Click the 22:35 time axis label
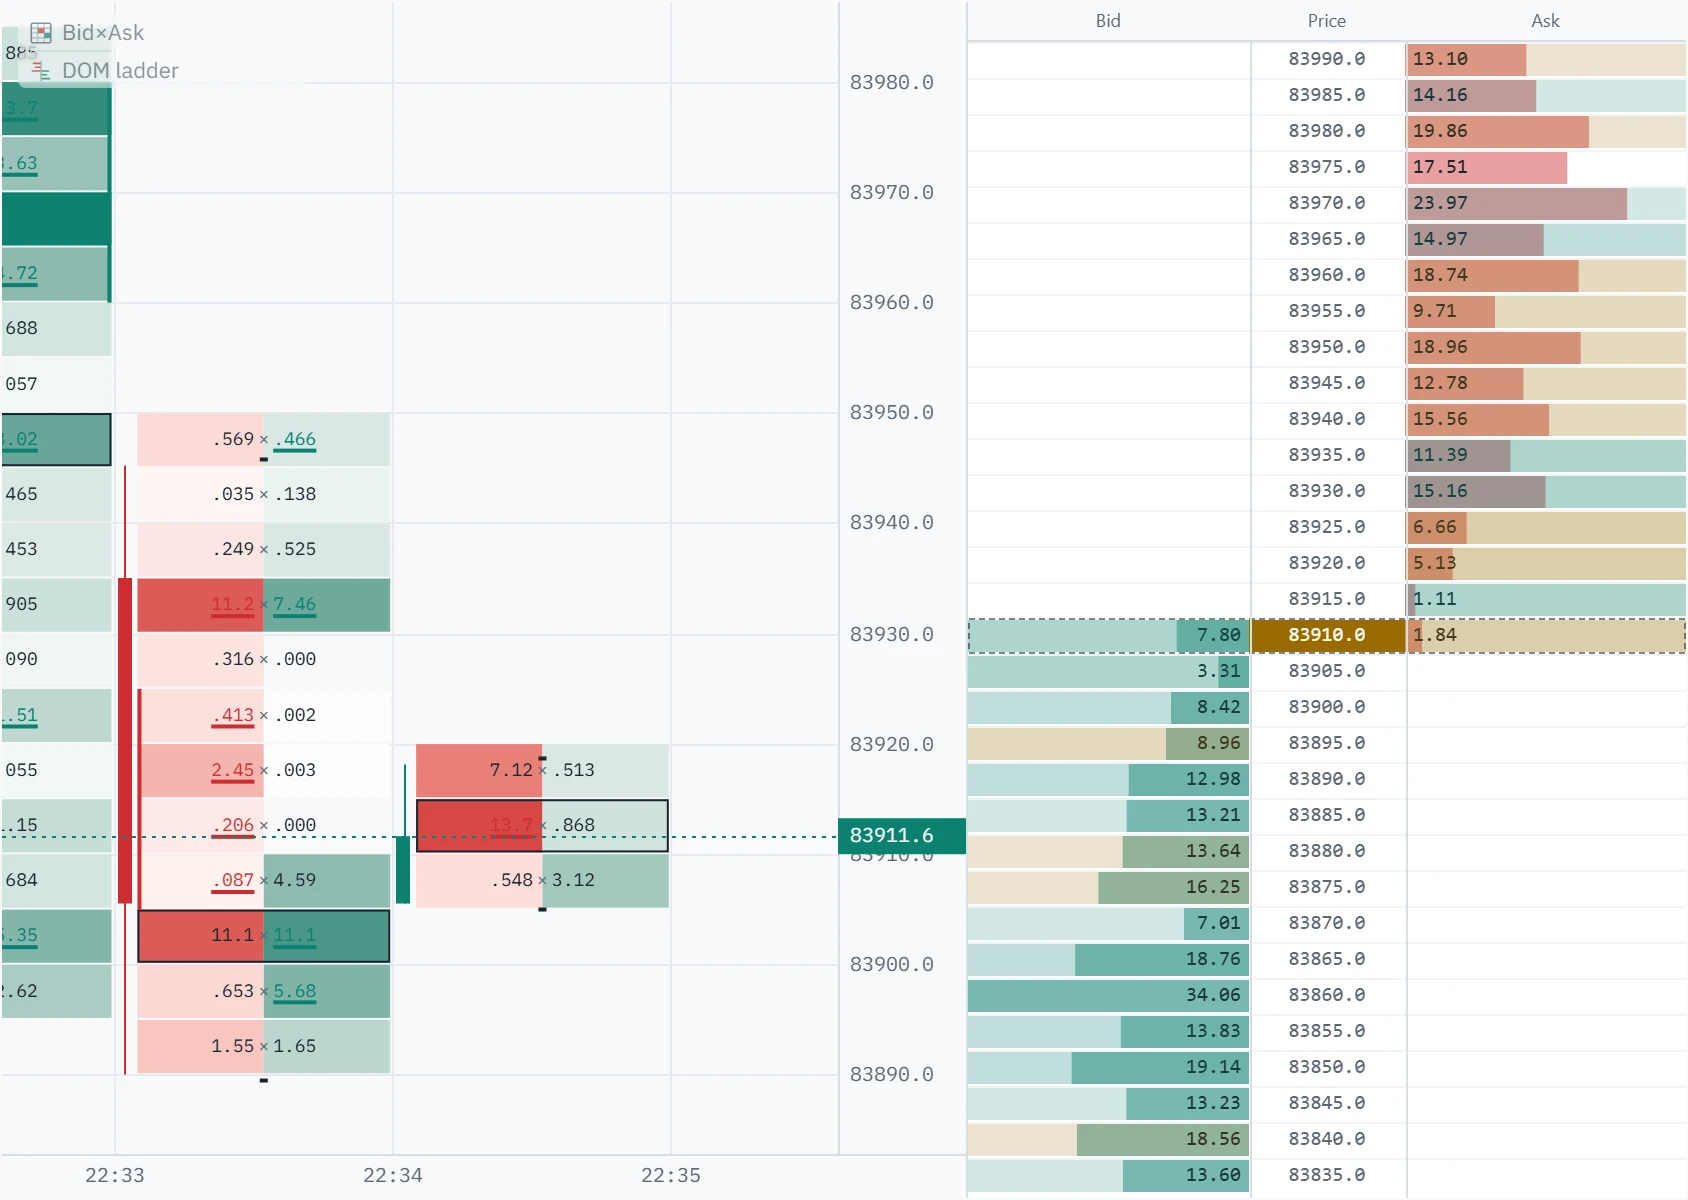Viewport: 1688px width, 1200px height. click(671, 1175)
